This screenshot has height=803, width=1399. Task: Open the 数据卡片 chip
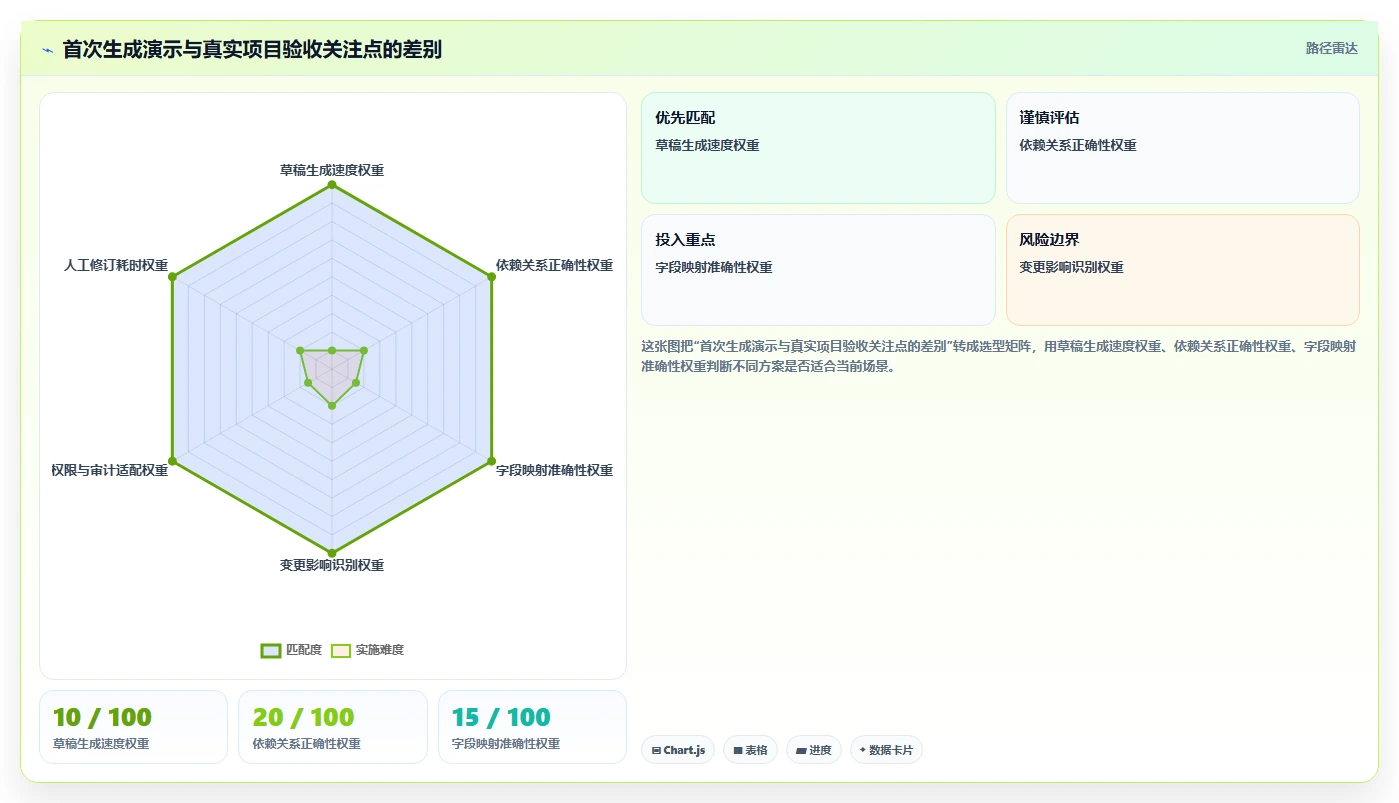pyautogui.click(x=886, y=750)
